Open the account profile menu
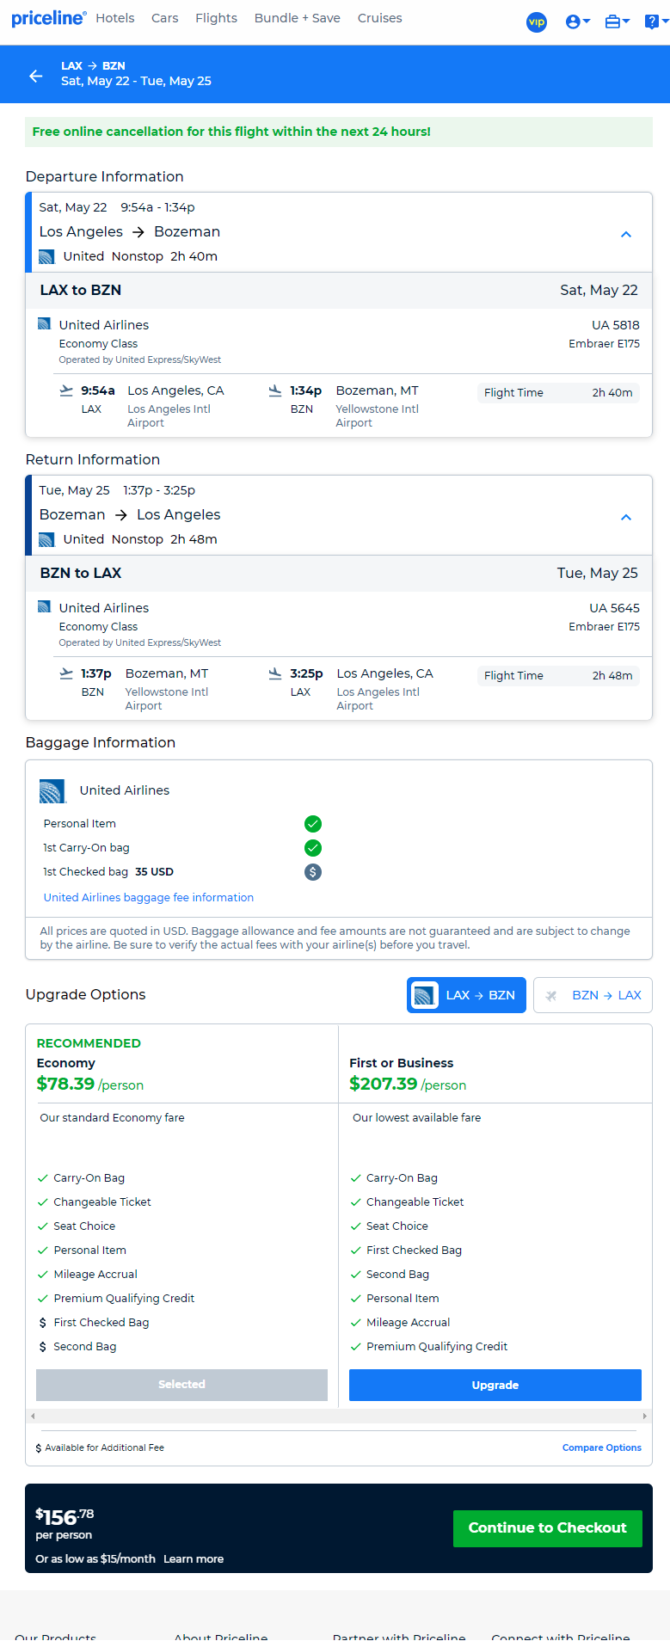 coord(577,21)
